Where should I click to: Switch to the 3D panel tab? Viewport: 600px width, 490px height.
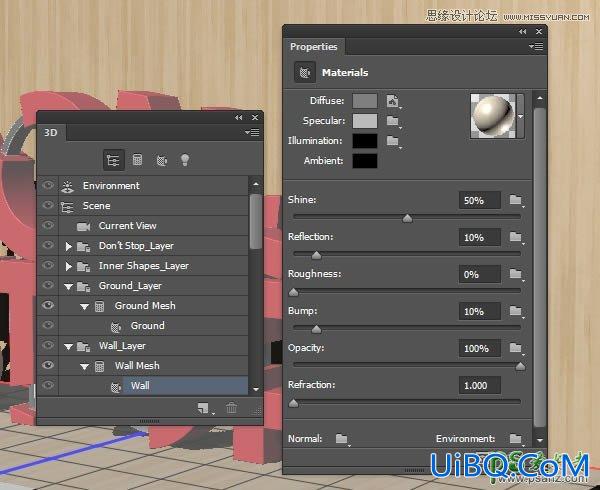pyautogui.click(x=52, y=133)
